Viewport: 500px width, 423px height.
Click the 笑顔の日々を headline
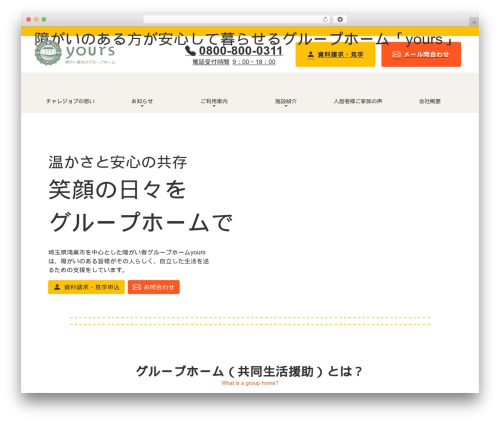117,190
